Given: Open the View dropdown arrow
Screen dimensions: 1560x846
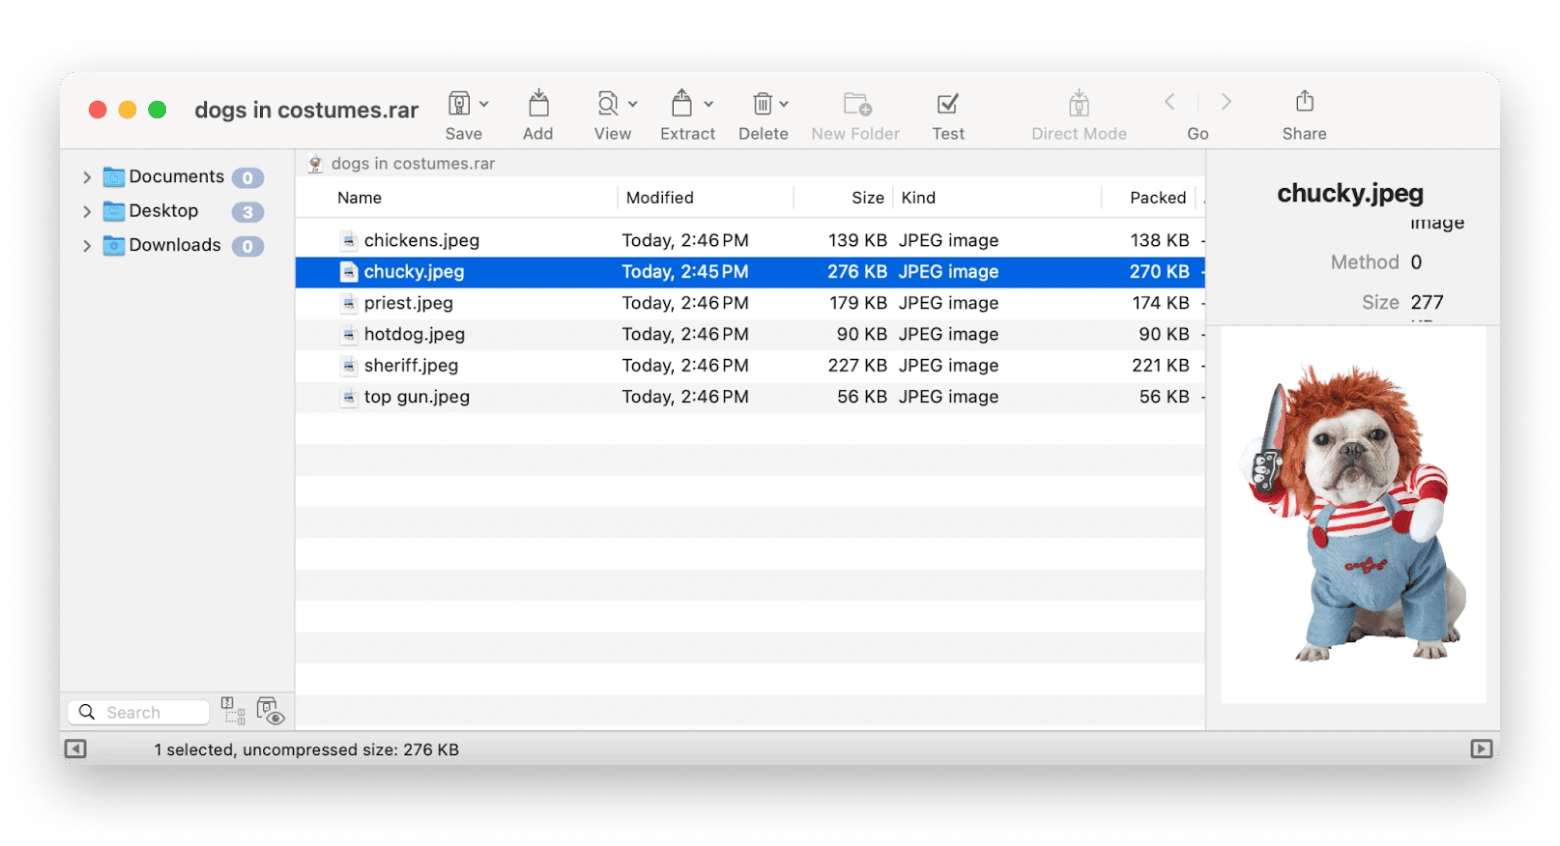Looking at the screenshot, I should click(x=633, y=104).
